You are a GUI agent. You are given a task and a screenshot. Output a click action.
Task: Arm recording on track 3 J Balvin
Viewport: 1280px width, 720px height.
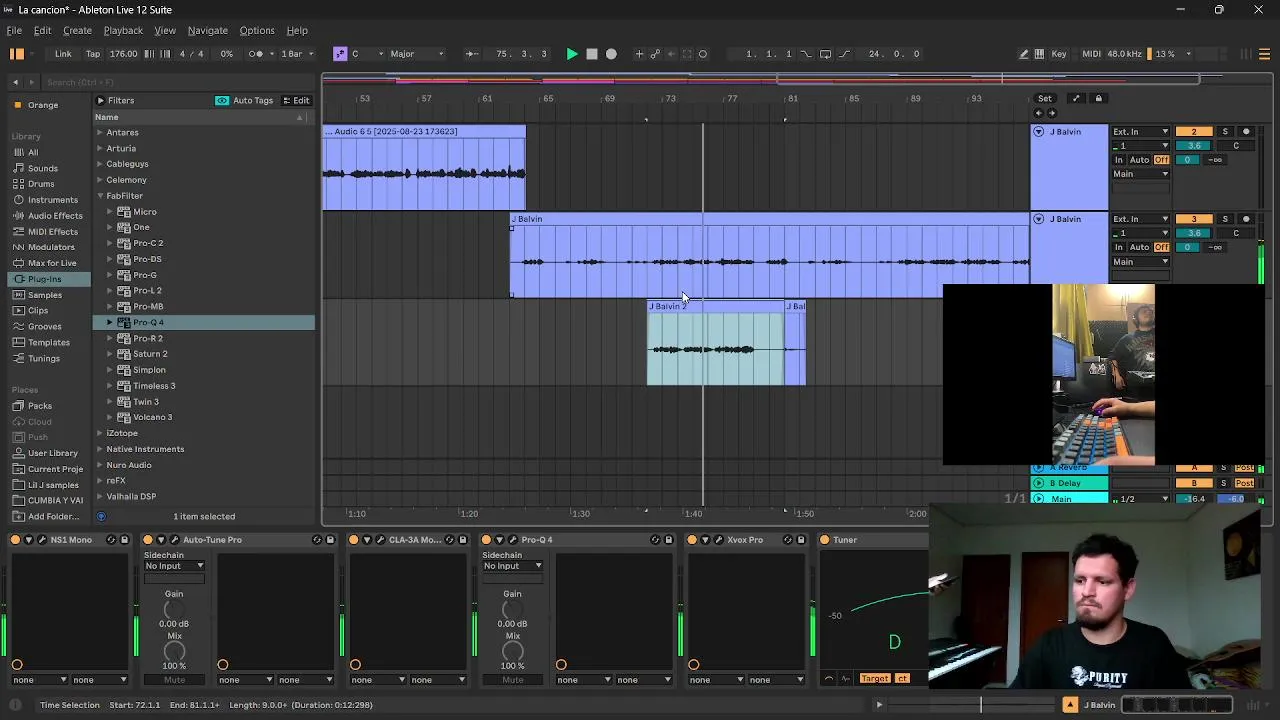(x=1245, y=219)
